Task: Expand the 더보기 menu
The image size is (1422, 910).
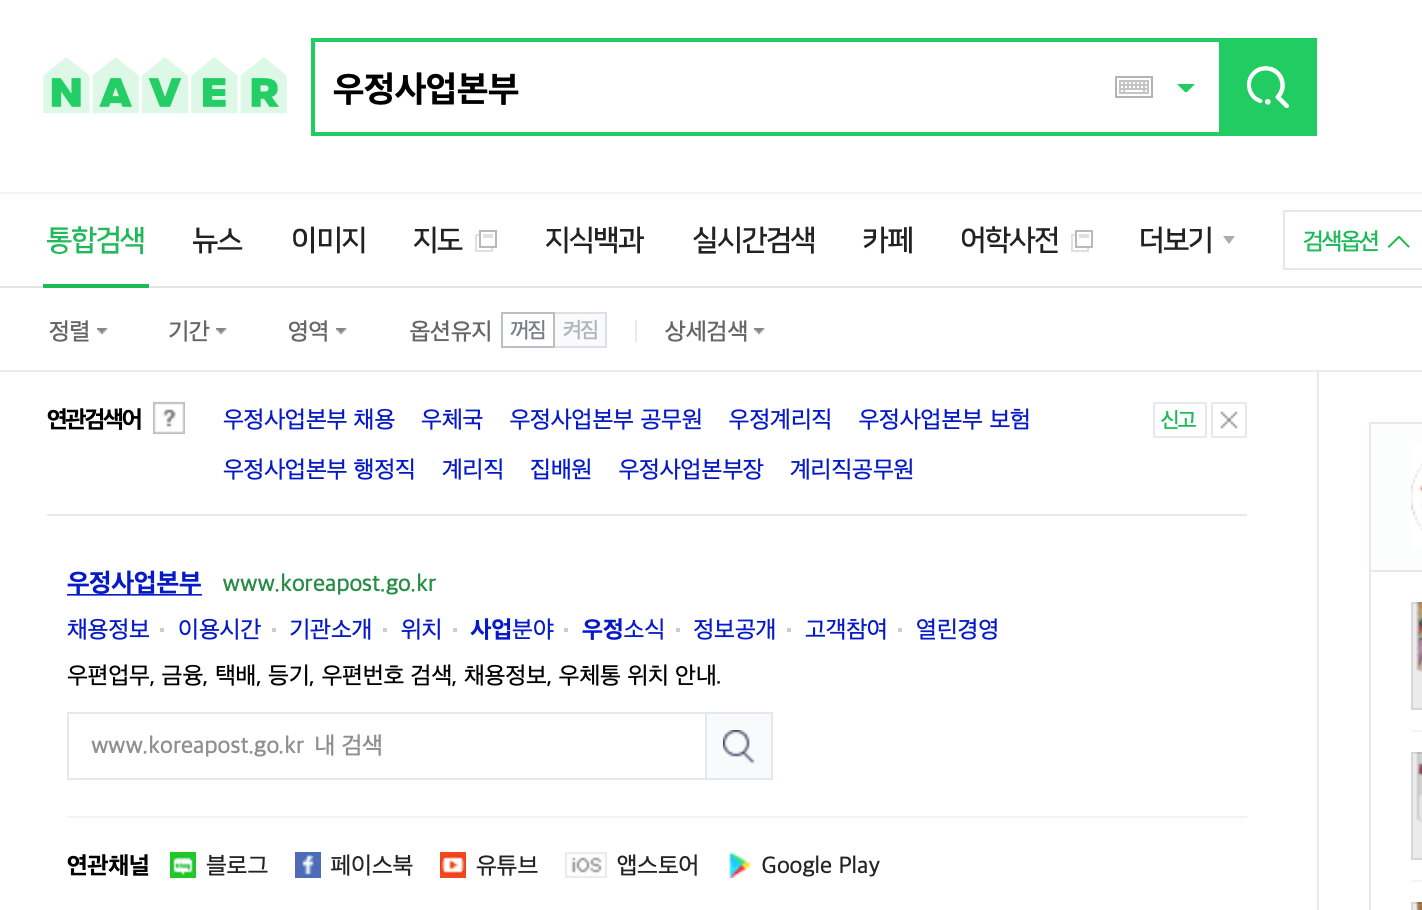Action: pyautogui.click(x=1187, y=240)
